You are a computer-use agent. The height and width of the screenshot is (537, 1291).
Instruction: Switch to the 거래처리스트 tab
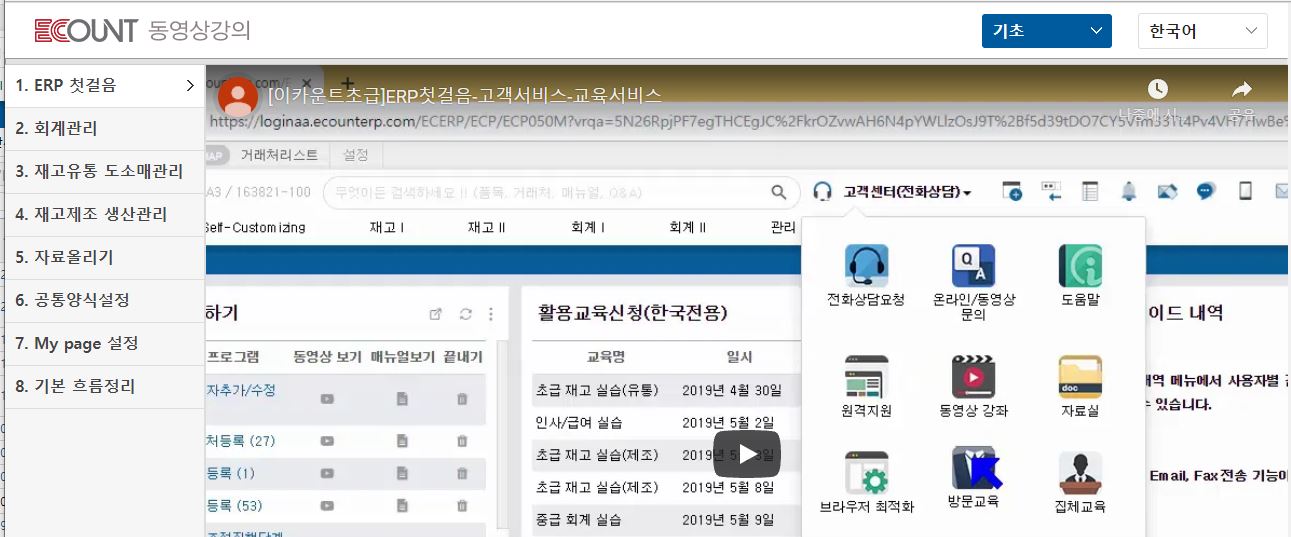(279, 155)
